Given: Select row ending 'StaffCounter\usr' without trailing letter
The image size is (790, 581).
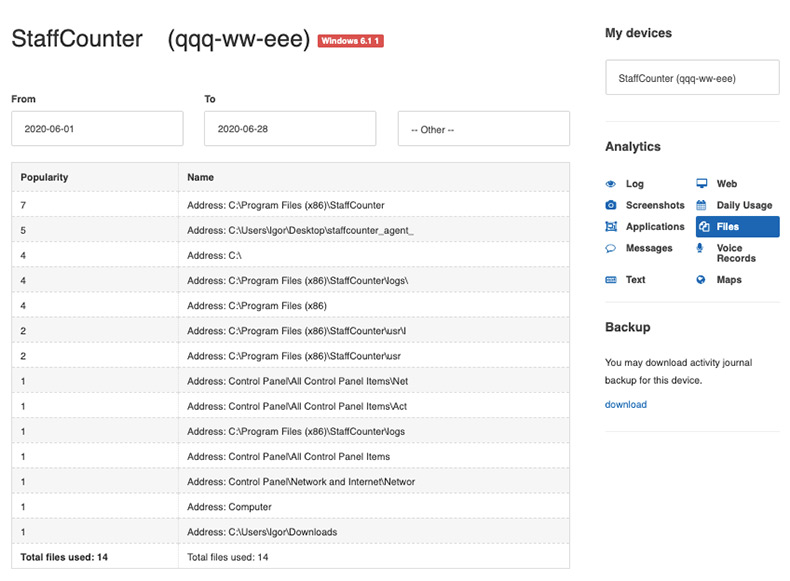Looking at the screenshot, I should click(291, 356).
